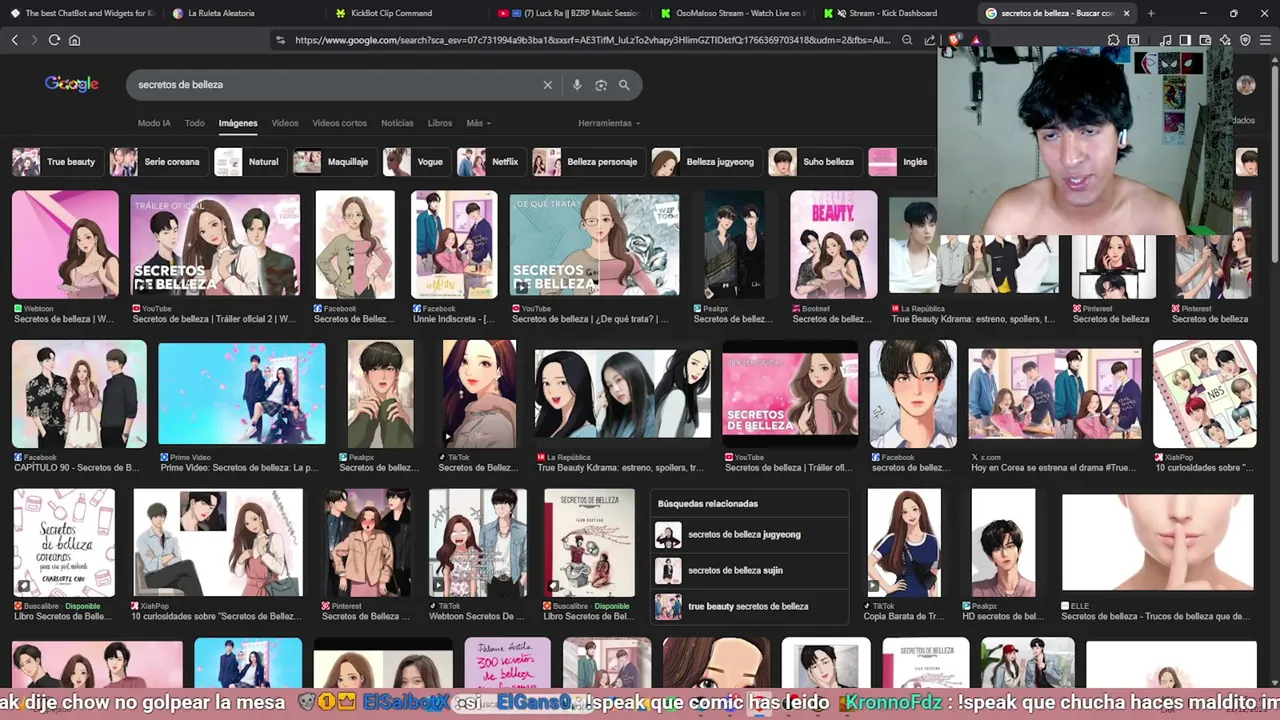This screenshot has height=720, width=1280.
Task: Filter images by Maquillaje chip
Action: (x=335, y=162)
